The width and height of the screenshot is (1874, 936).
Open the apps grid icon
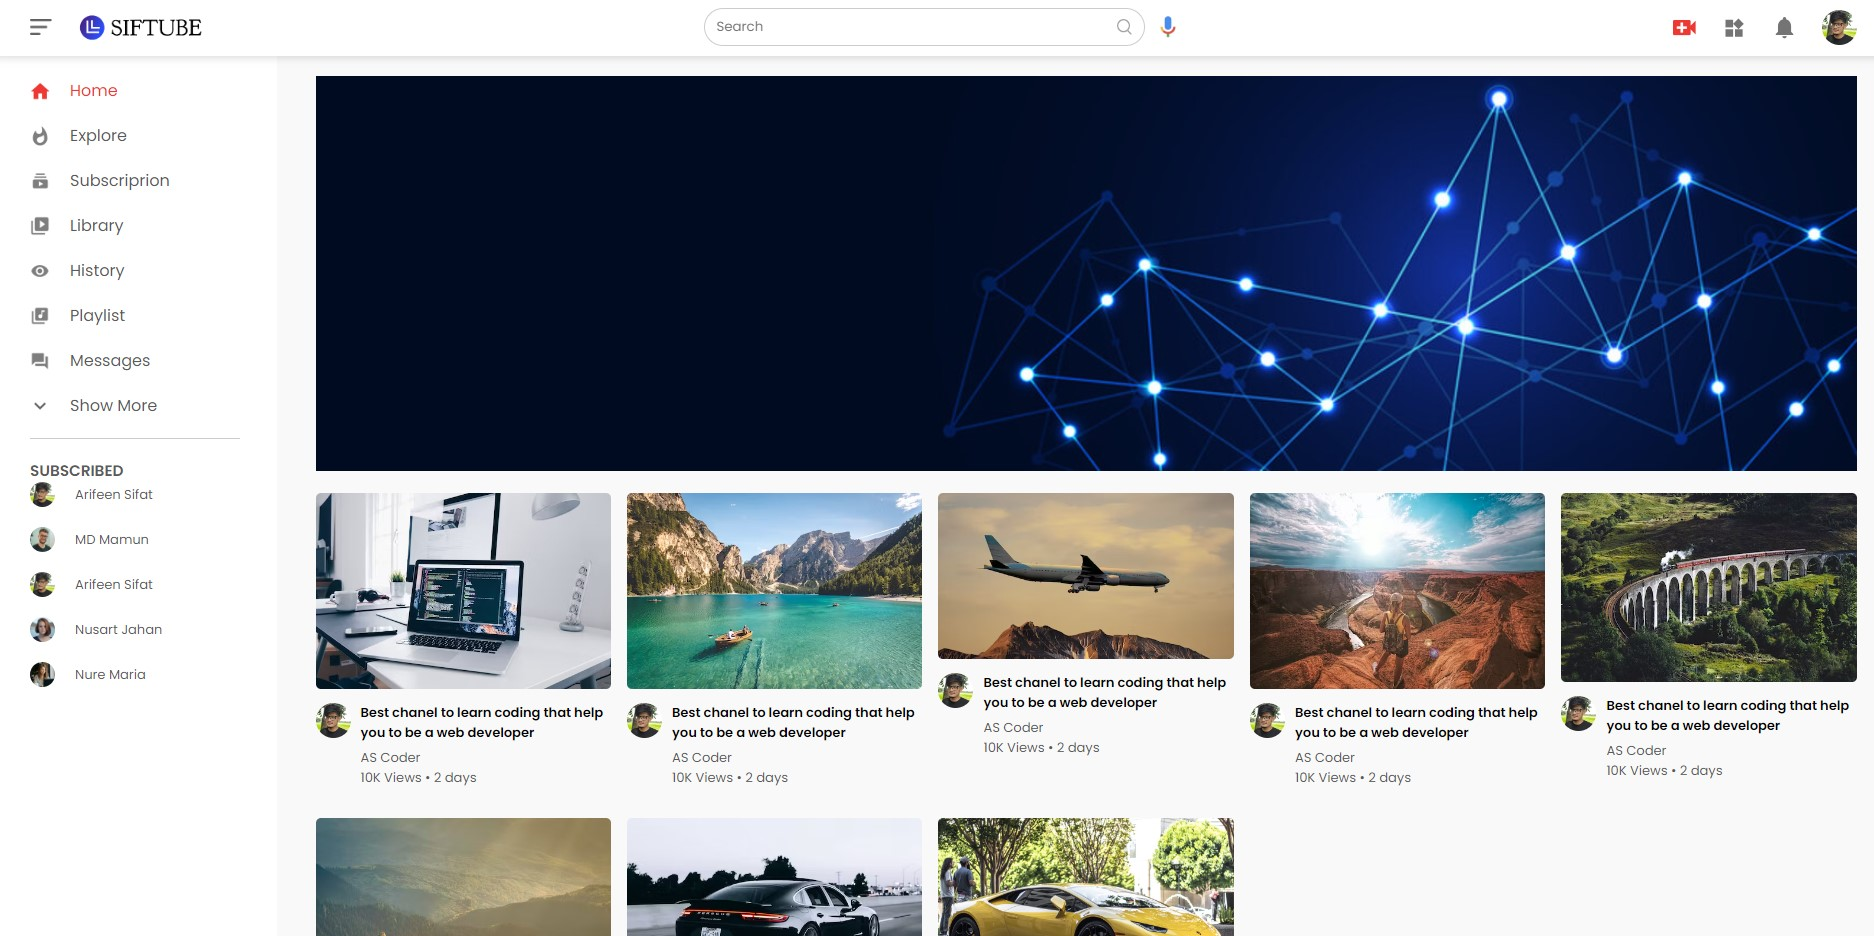(x=1734, y=28)
